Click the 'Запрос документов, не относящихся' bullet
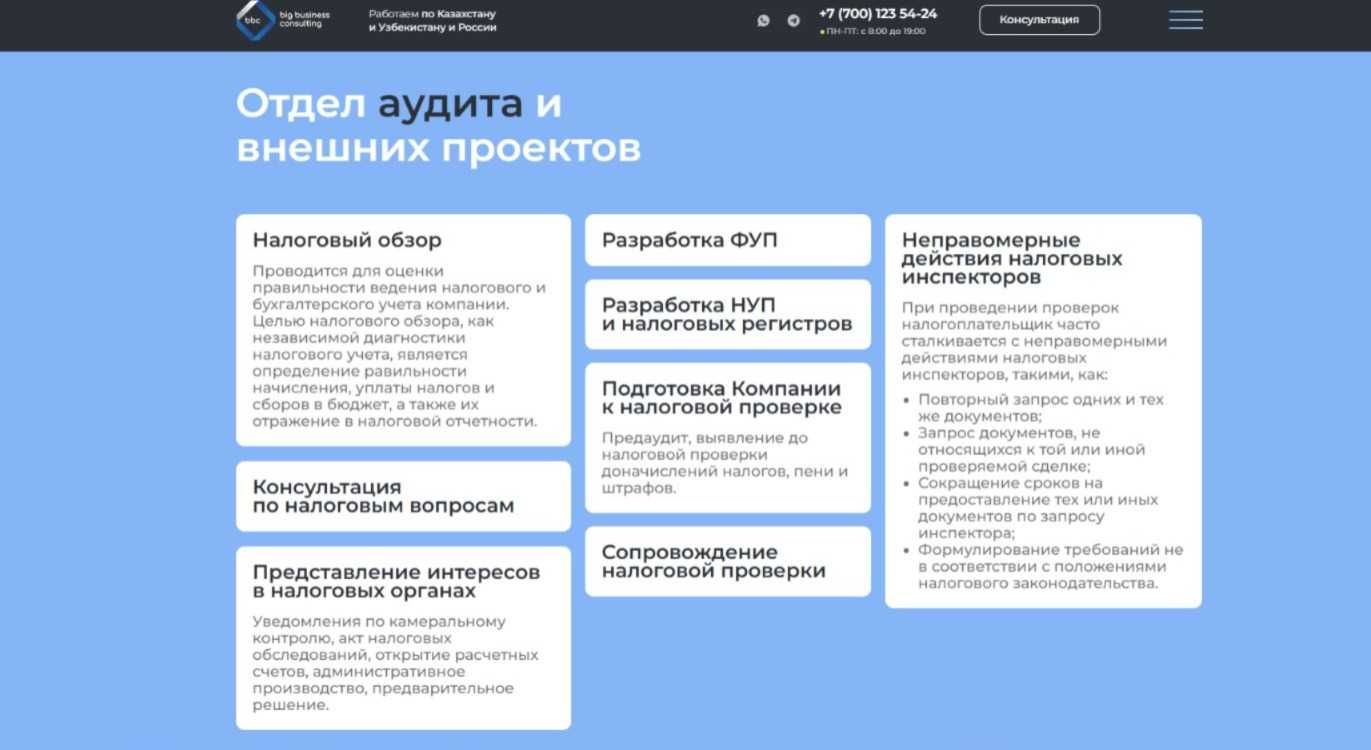 click(x=1031, y=449)
